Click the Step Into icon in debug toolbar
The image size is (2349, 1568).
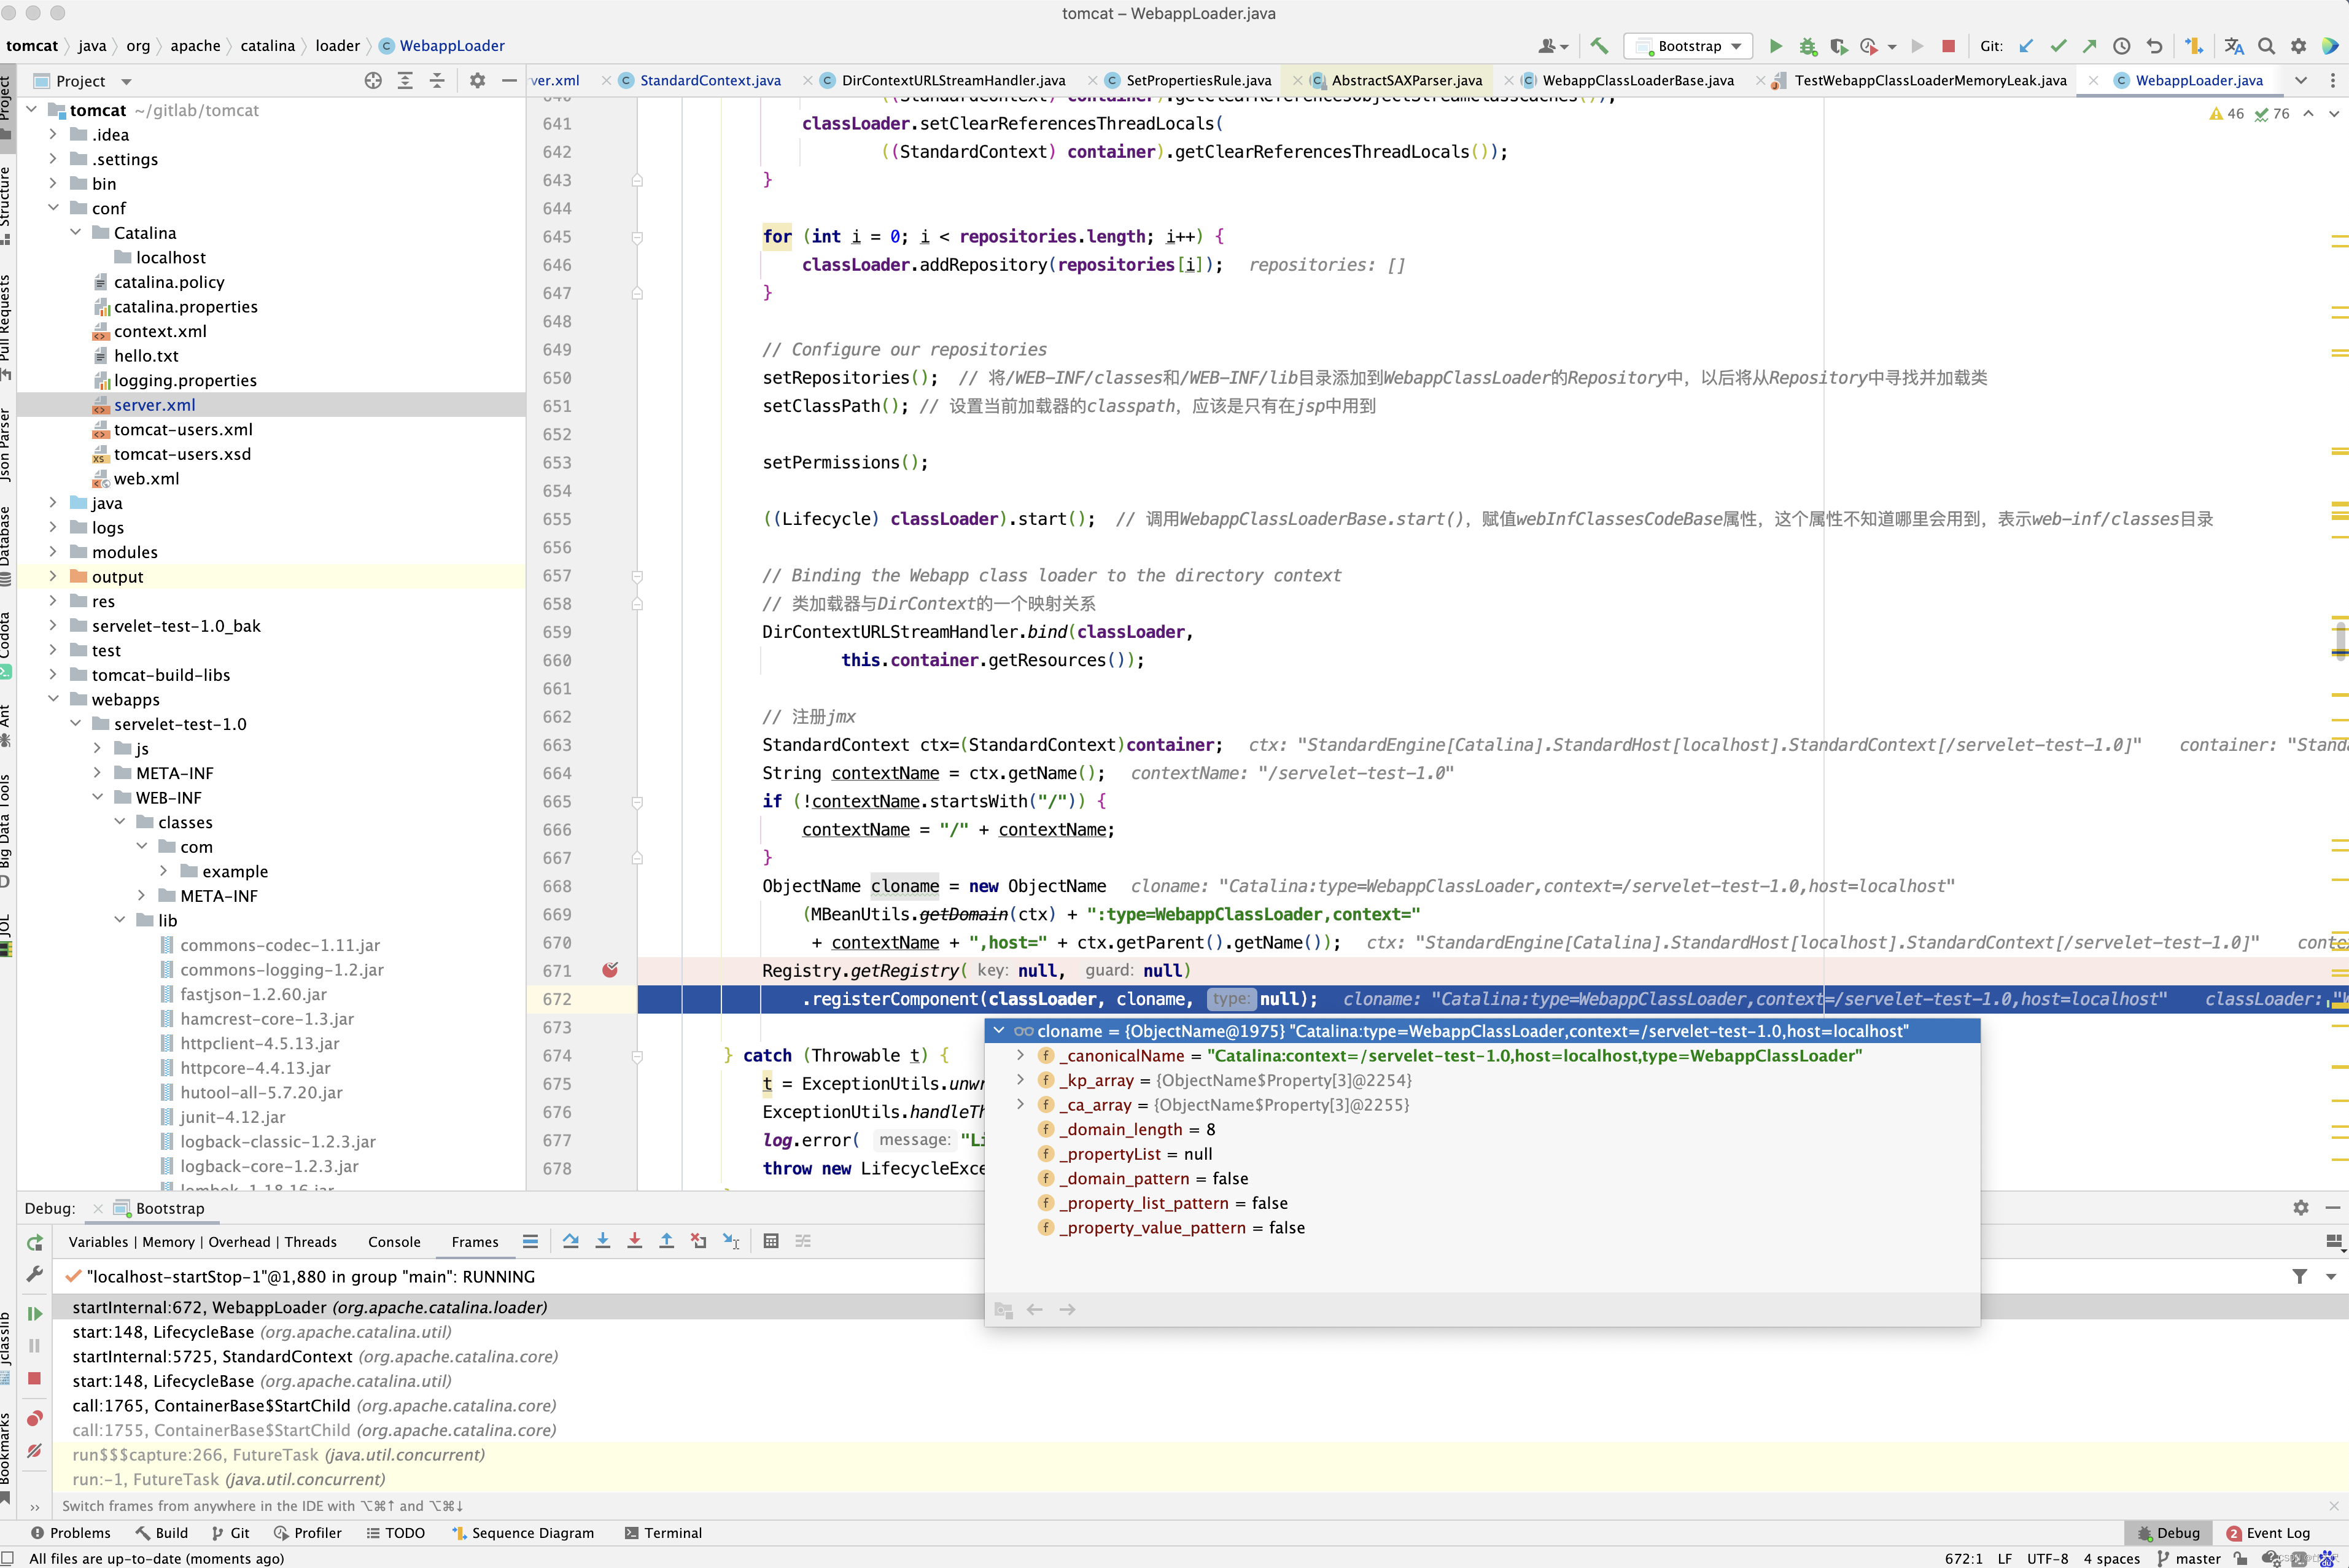(602, 1241)
